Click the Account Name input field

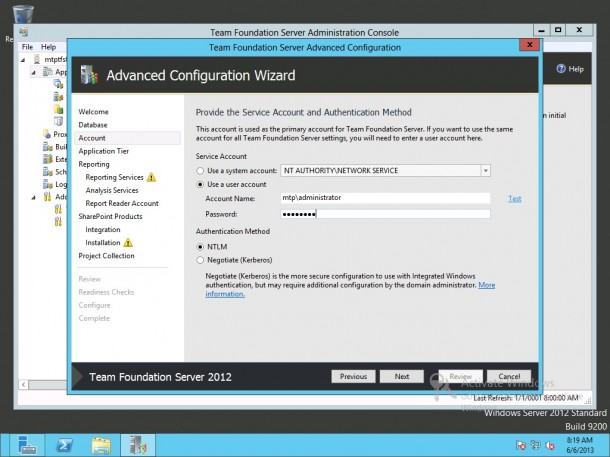(385, 198)
